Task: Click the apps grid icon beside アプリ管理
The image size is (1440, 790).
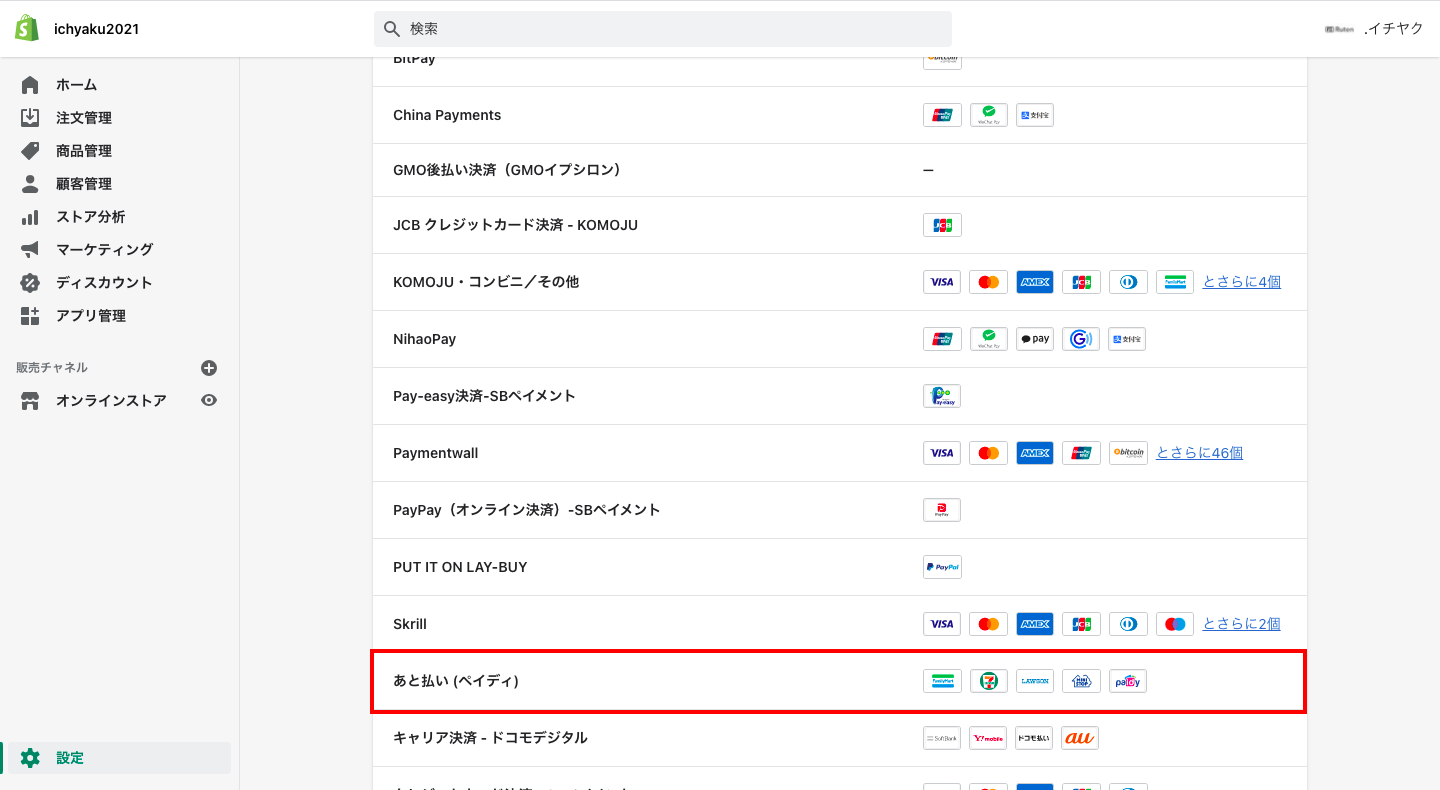Action: [30, 316]
